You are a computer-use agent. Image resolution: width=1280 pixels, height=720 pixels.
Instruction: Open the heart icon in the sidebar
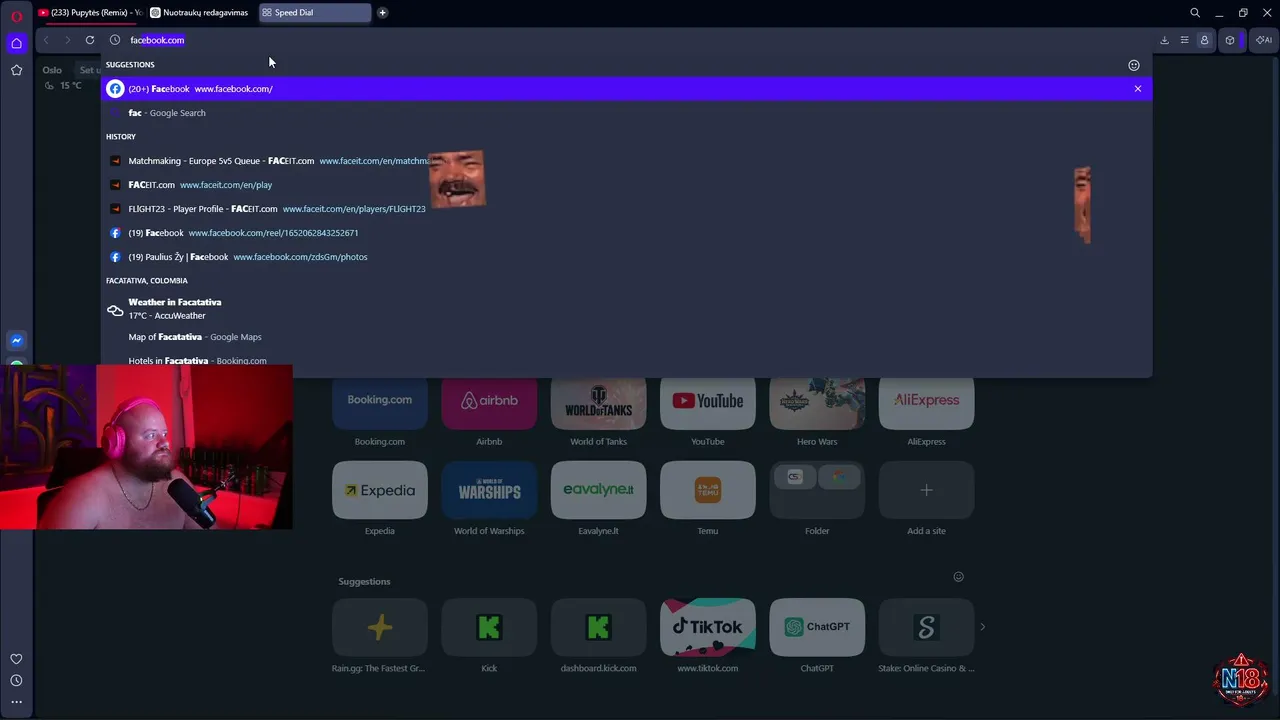point(16,659)
